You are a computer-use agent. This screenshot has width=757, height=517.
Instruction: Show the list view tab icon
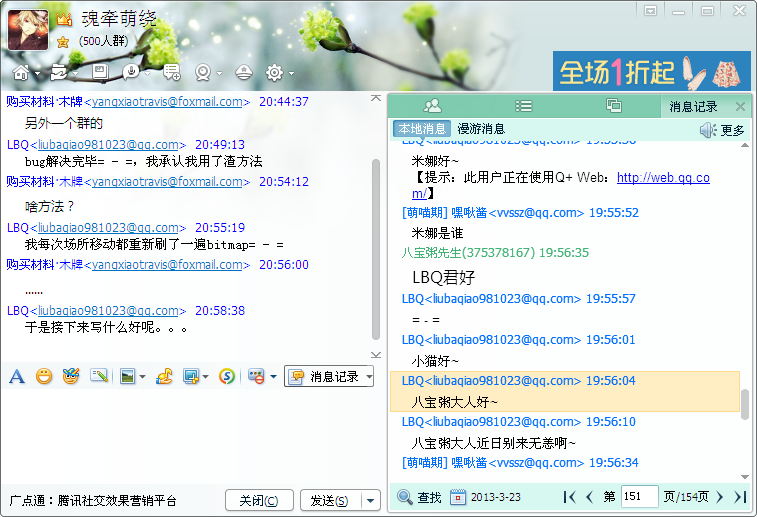click(x=523, y=106)
